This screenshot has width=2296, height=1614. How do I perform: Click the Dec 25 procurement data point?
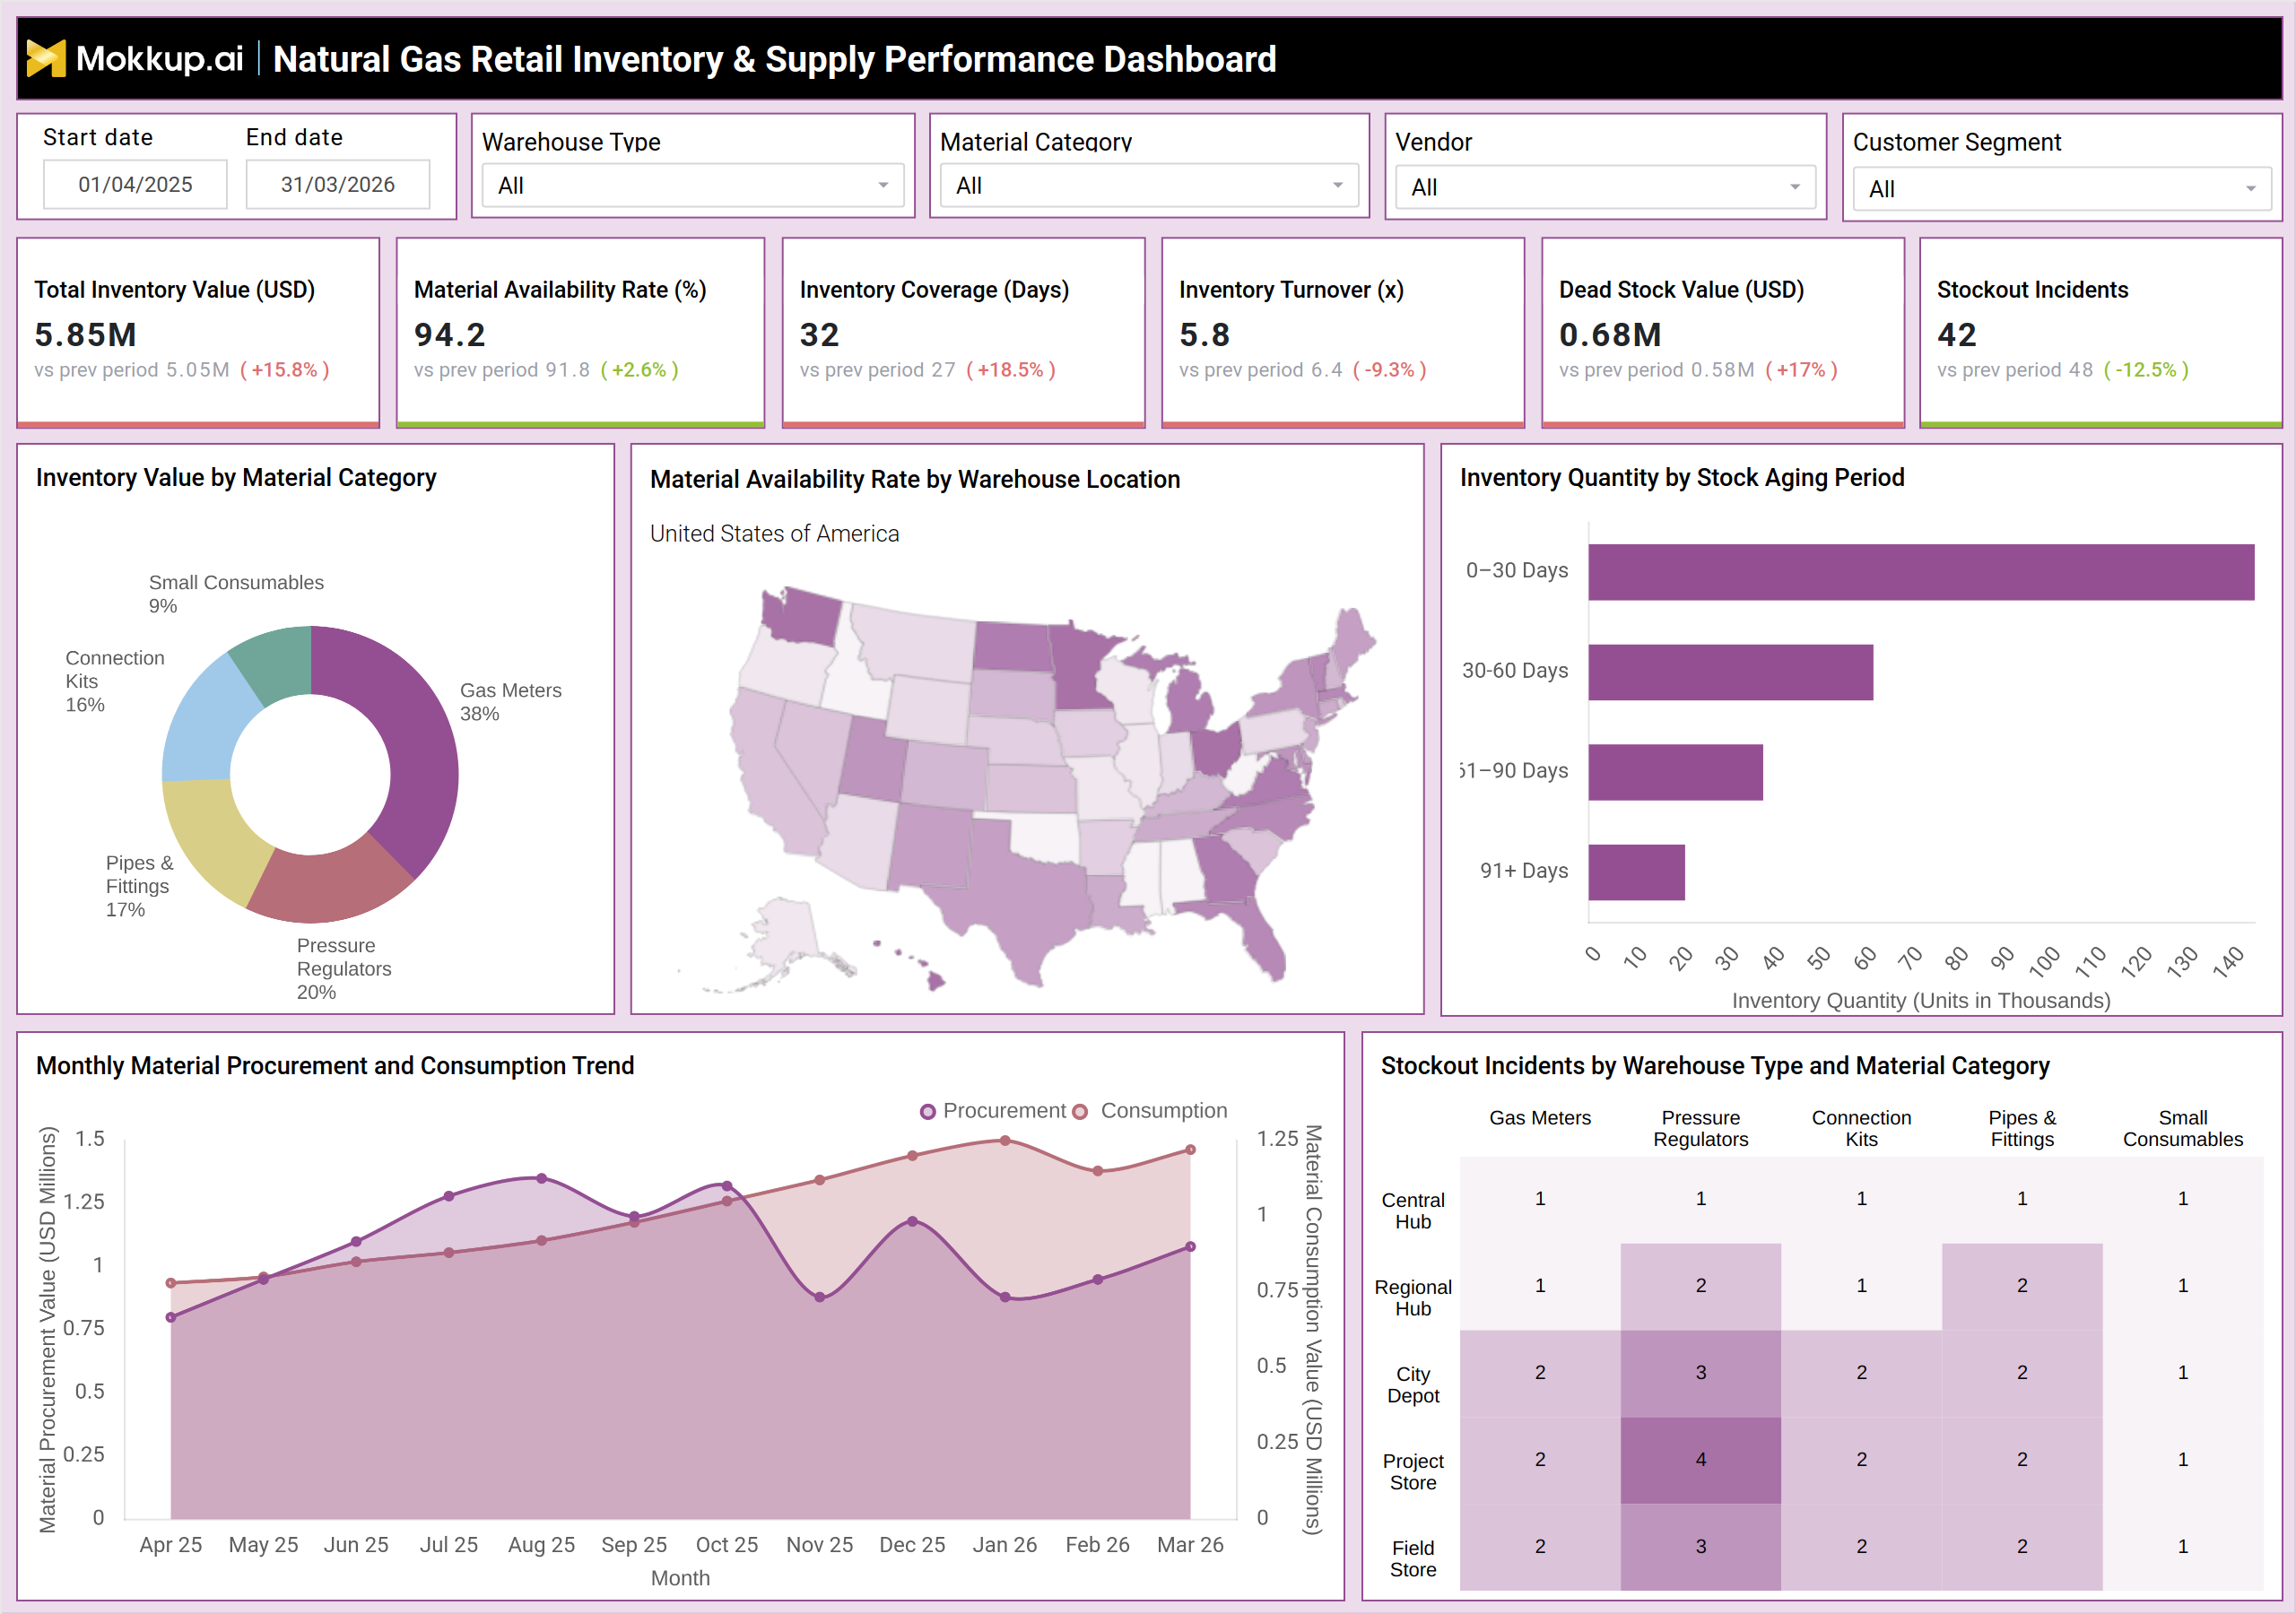[912, 1221]
